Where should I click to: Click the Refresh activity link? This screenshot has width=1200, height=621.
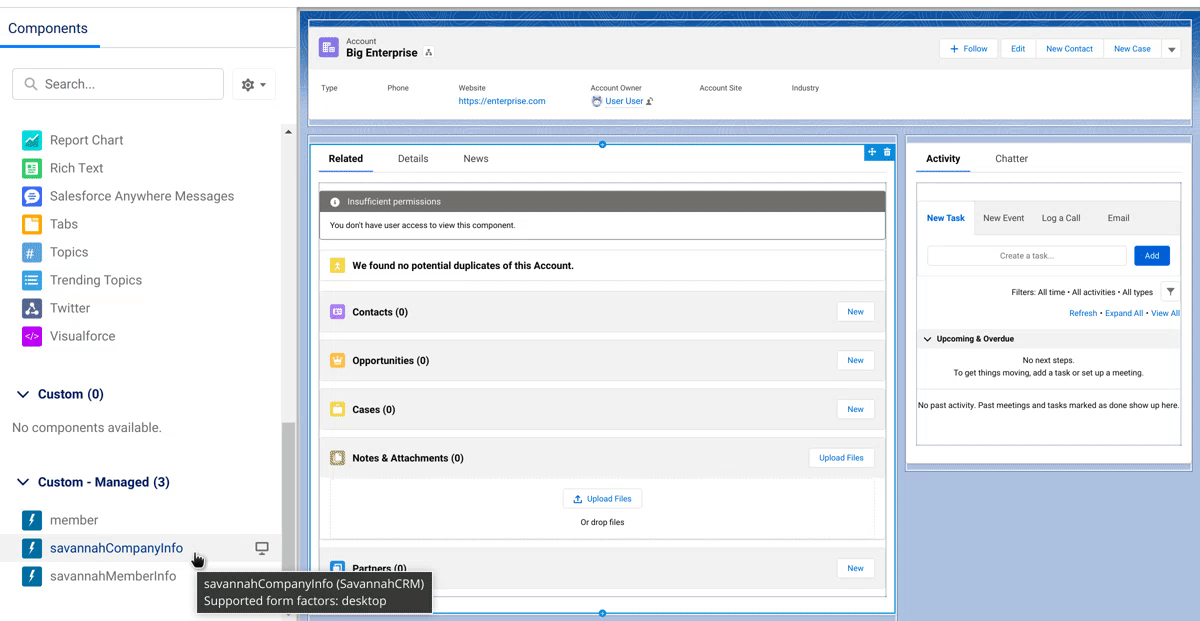(x=1083, y=313)
